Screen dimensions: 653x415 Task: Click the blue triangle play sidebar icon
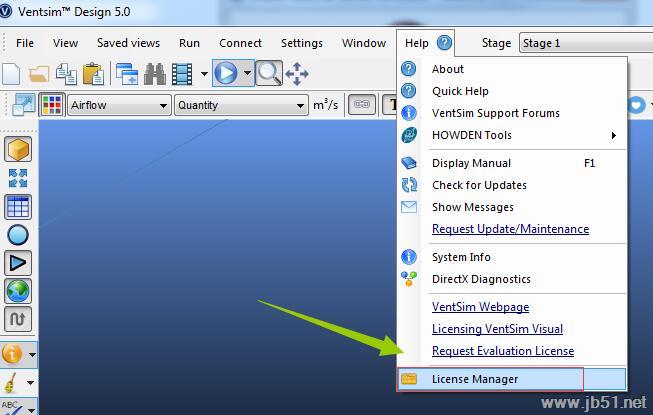(18, 263)
